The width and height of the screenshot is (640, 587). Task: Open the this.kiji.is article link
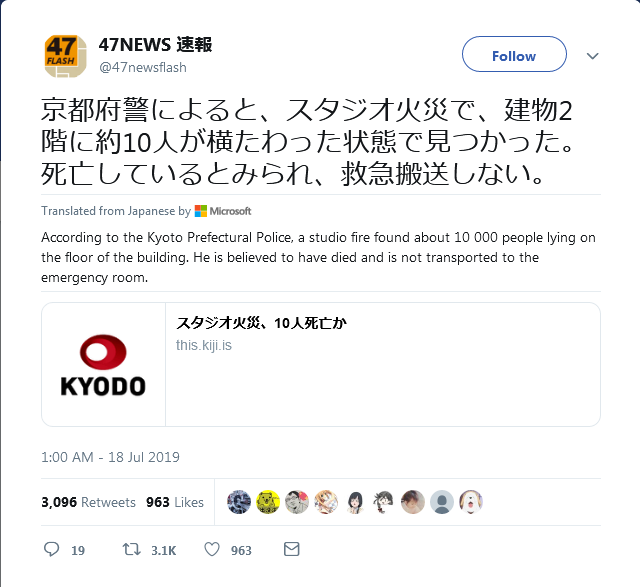point(204,345)
